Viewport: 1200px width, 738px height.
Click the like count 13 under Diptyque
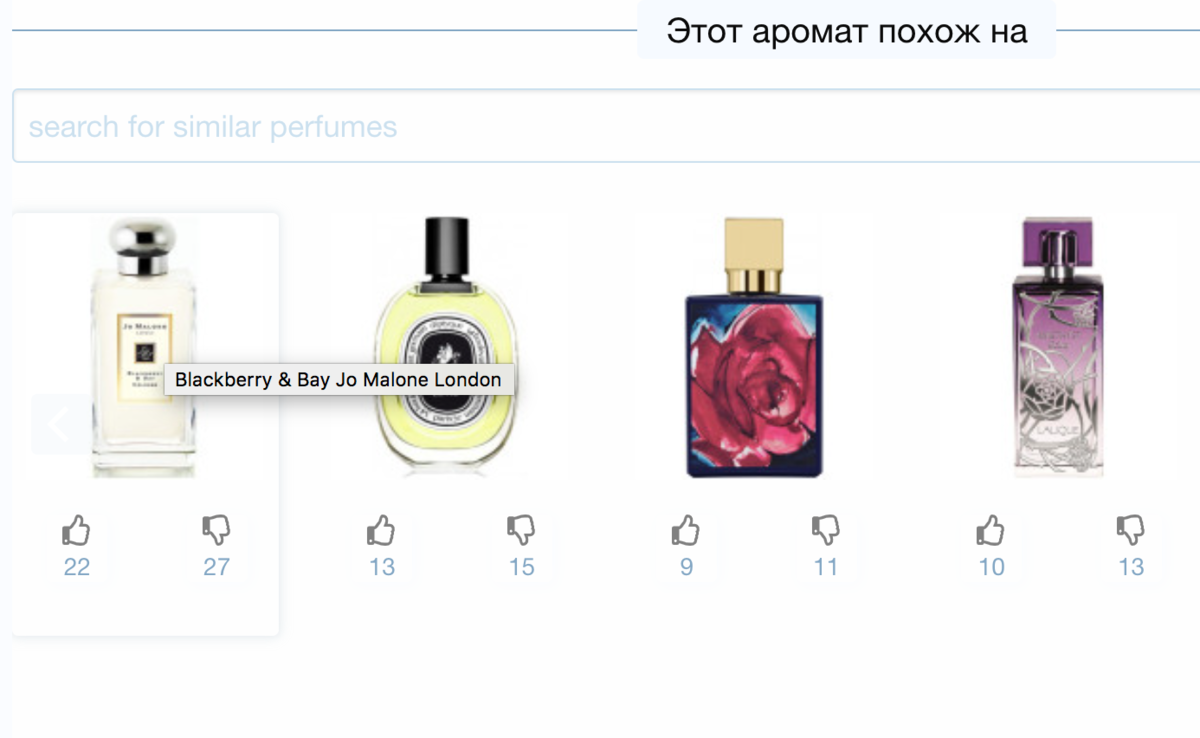382,567
